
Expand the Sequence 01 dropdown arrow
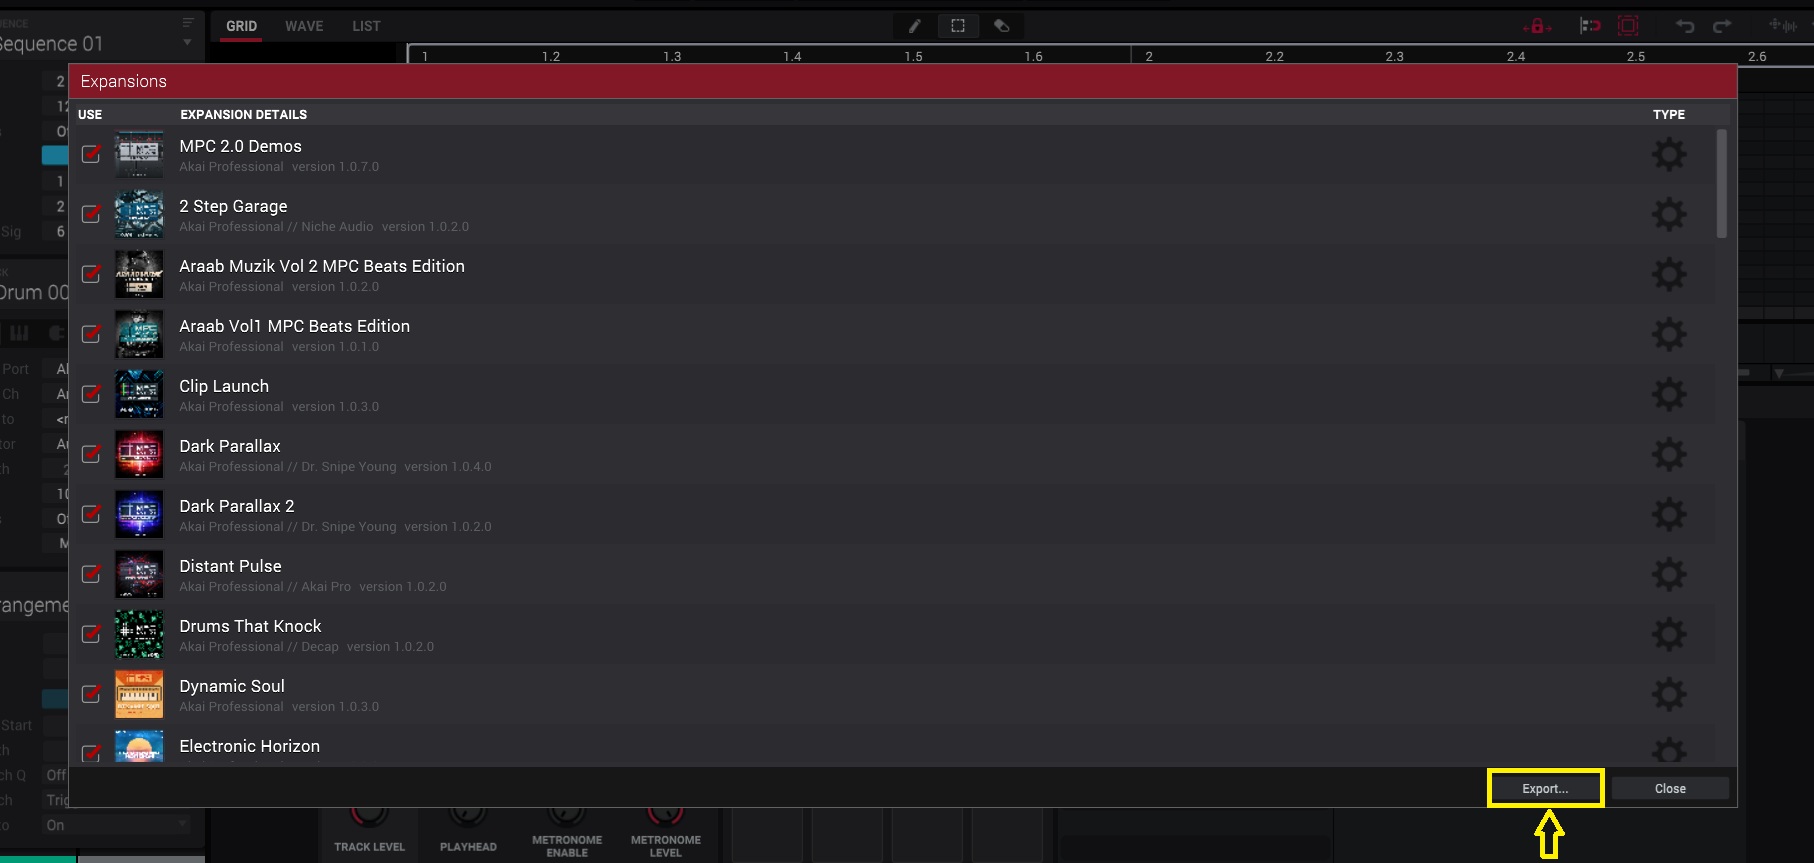187,43
